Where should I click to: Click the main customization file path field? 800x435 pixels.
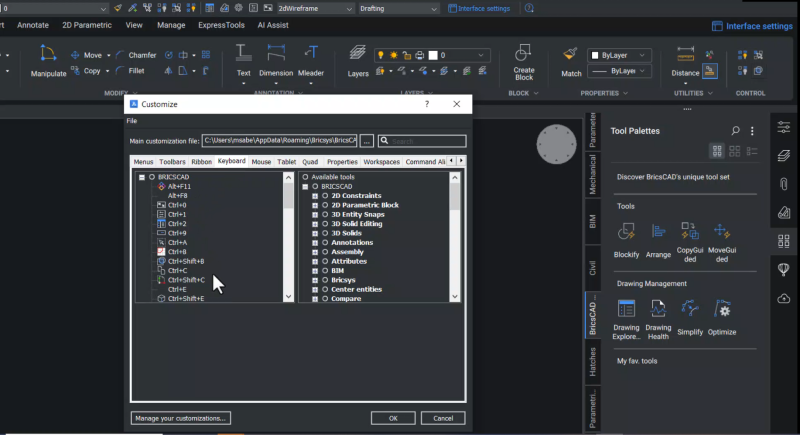coord(280,141)
